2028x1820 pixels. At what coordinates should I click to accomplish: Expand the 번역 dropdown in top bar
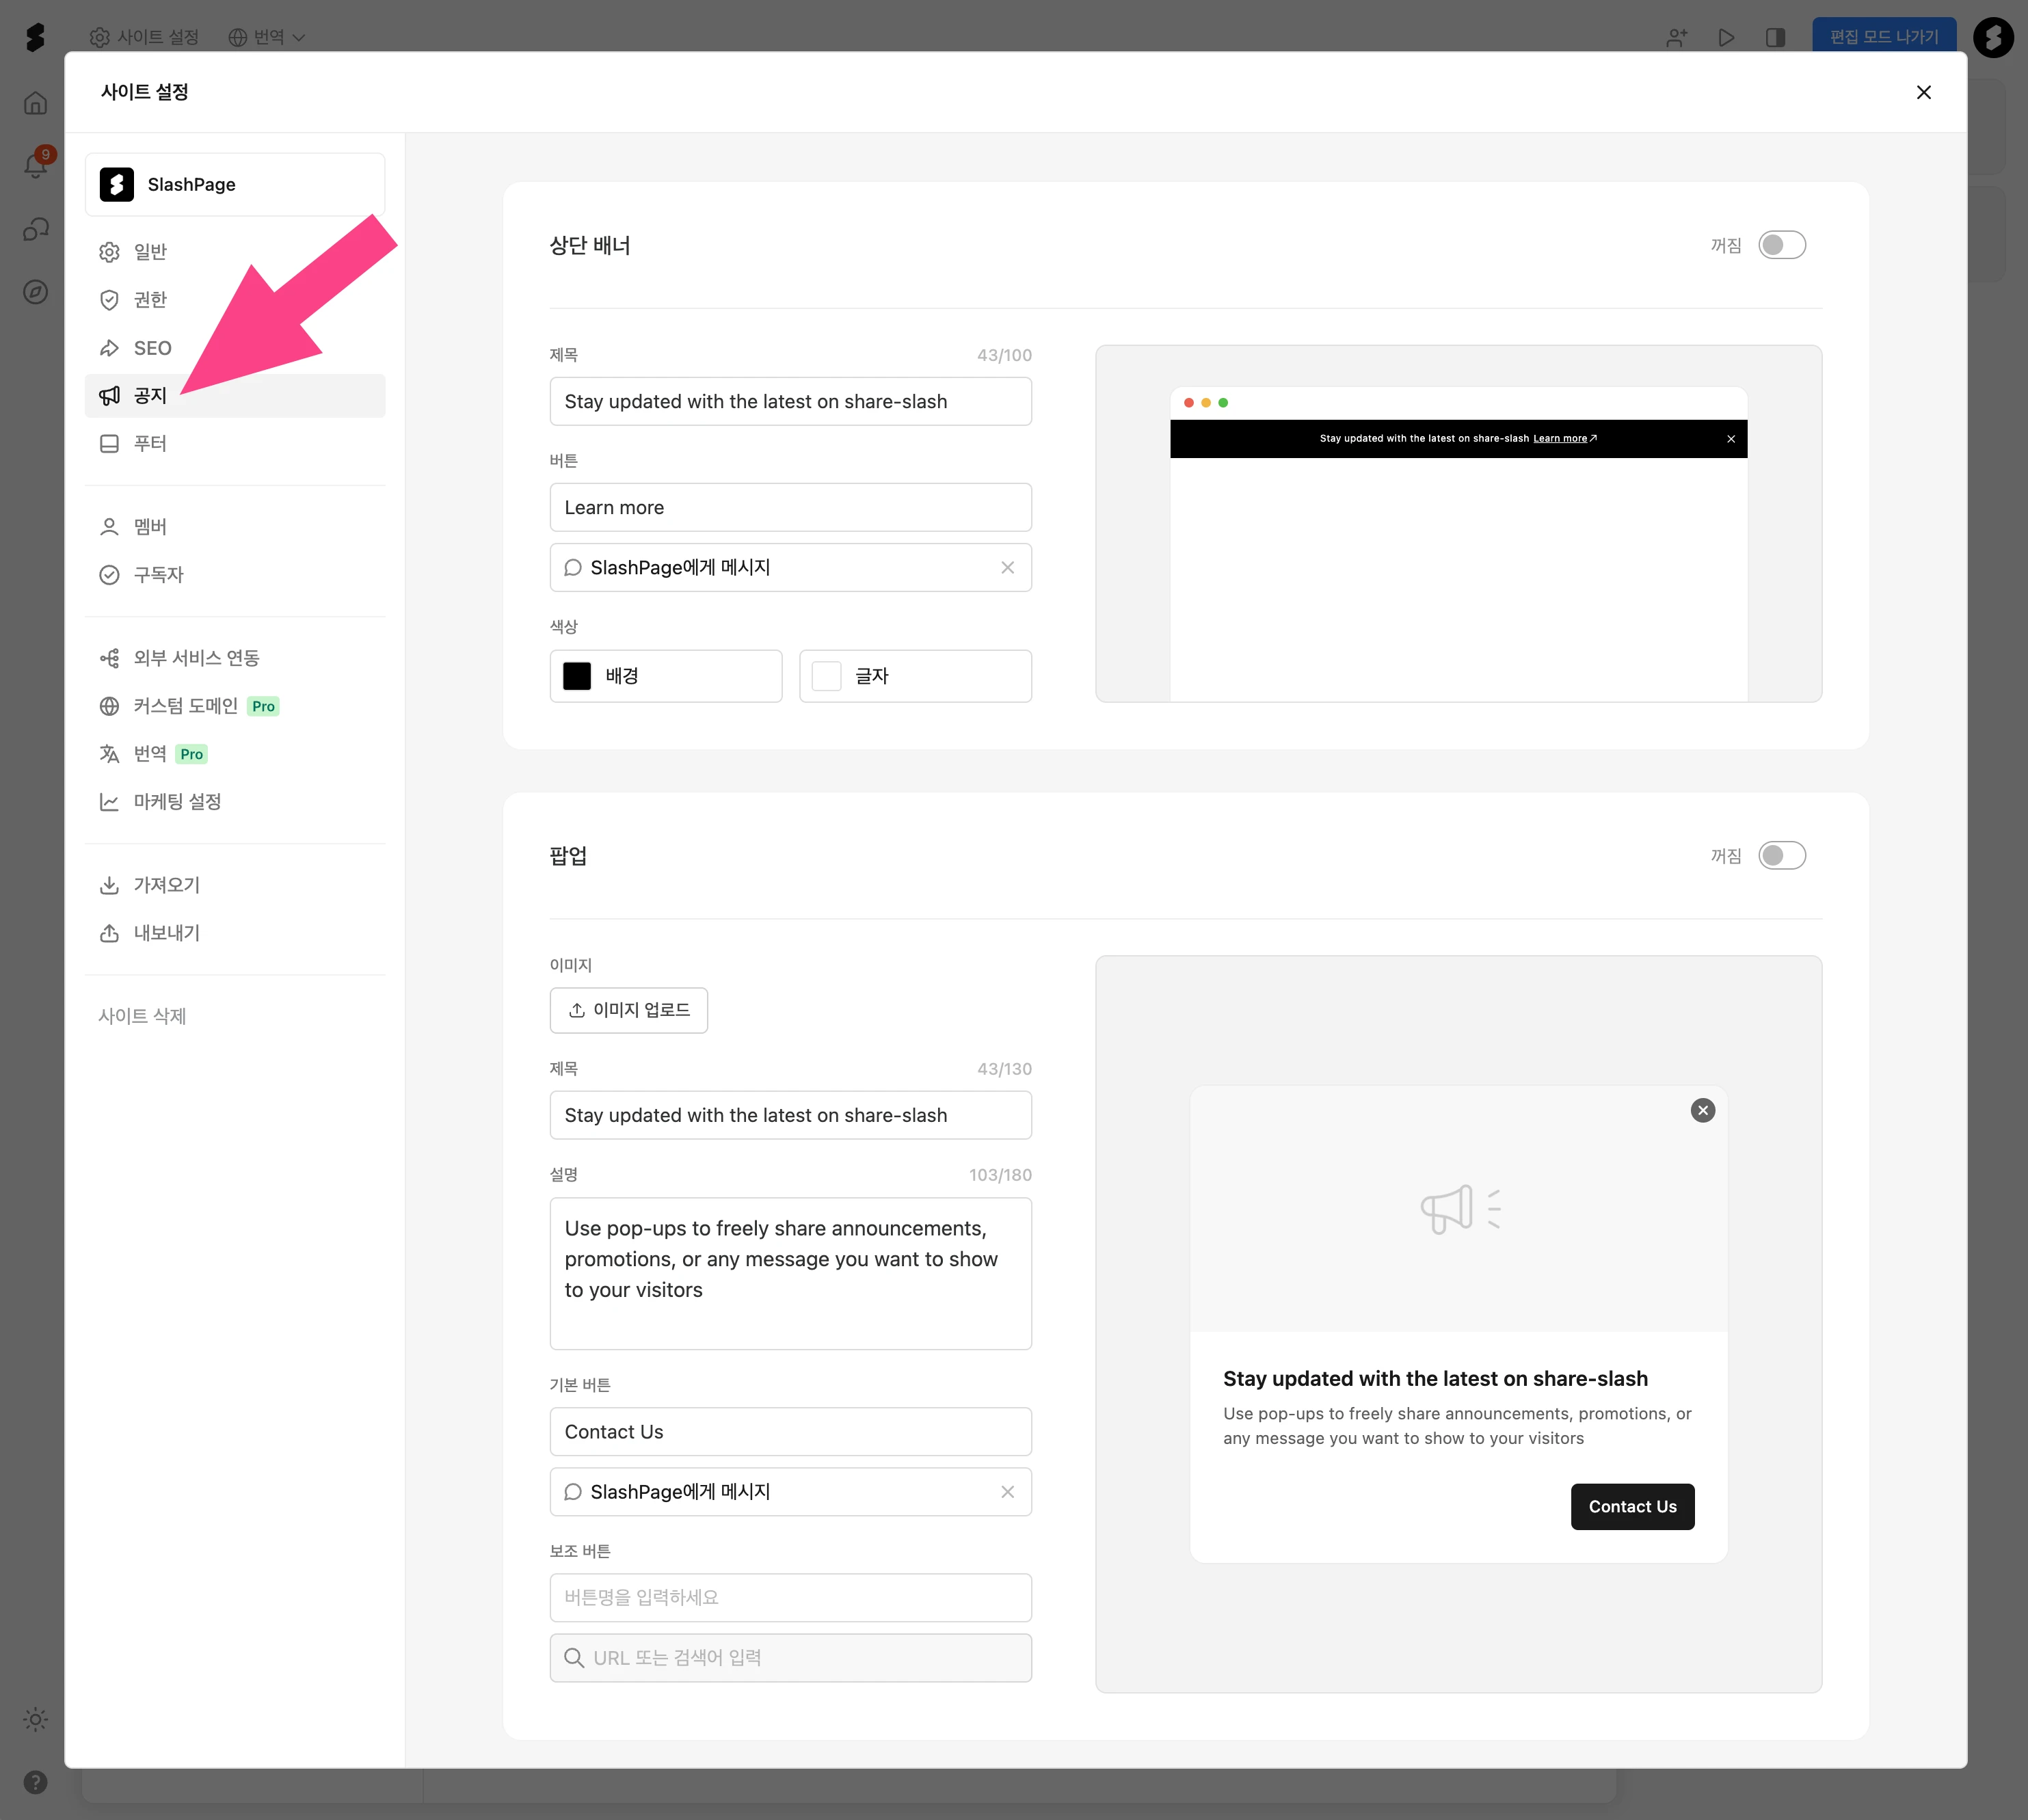click(267, 37)
